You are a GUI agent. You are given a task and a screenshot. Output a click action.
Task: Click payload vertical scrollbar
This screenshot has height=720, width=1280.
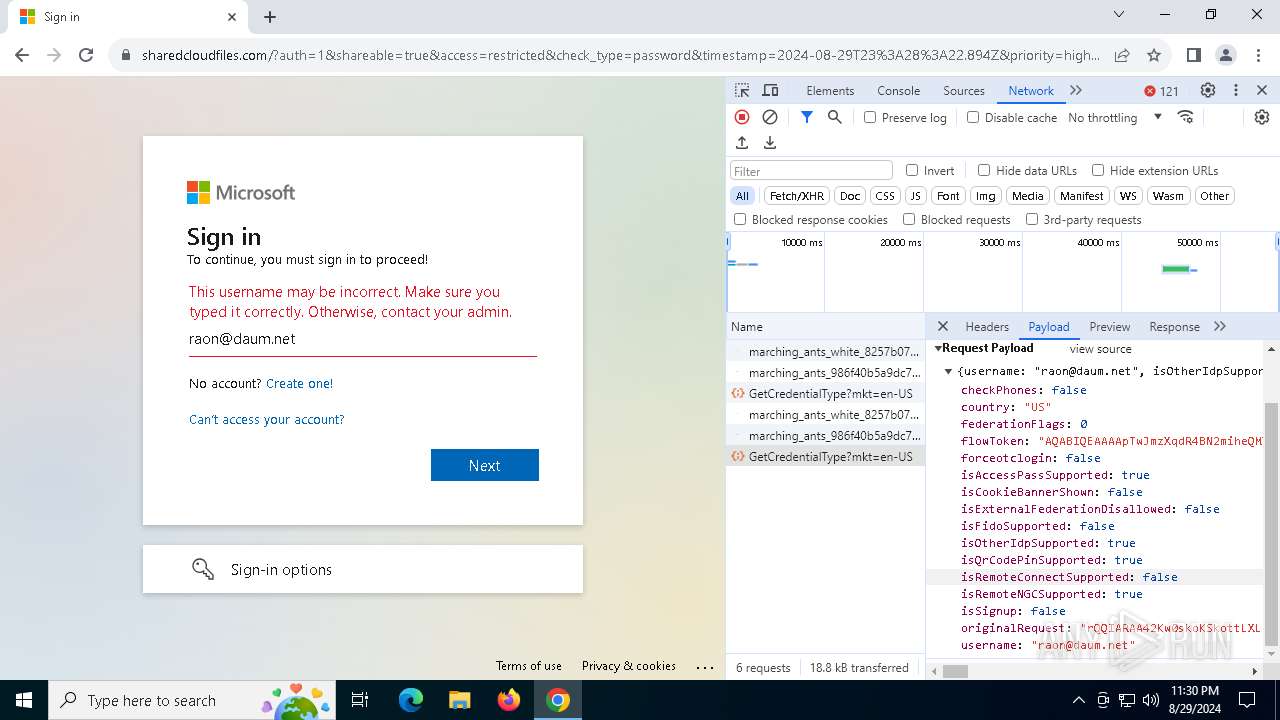tap(1272, 525)
